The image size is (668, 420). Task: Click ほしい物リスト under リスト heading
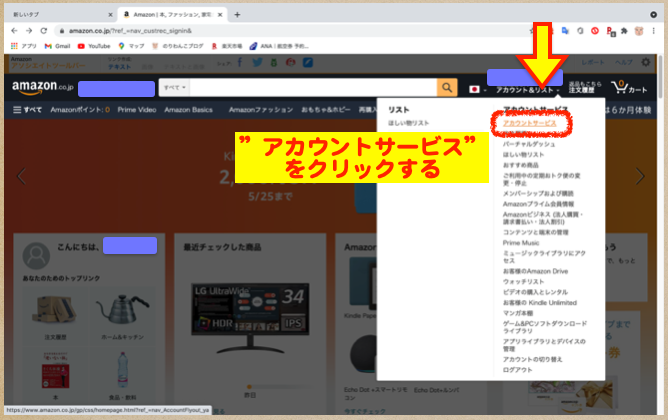point(408,123)
